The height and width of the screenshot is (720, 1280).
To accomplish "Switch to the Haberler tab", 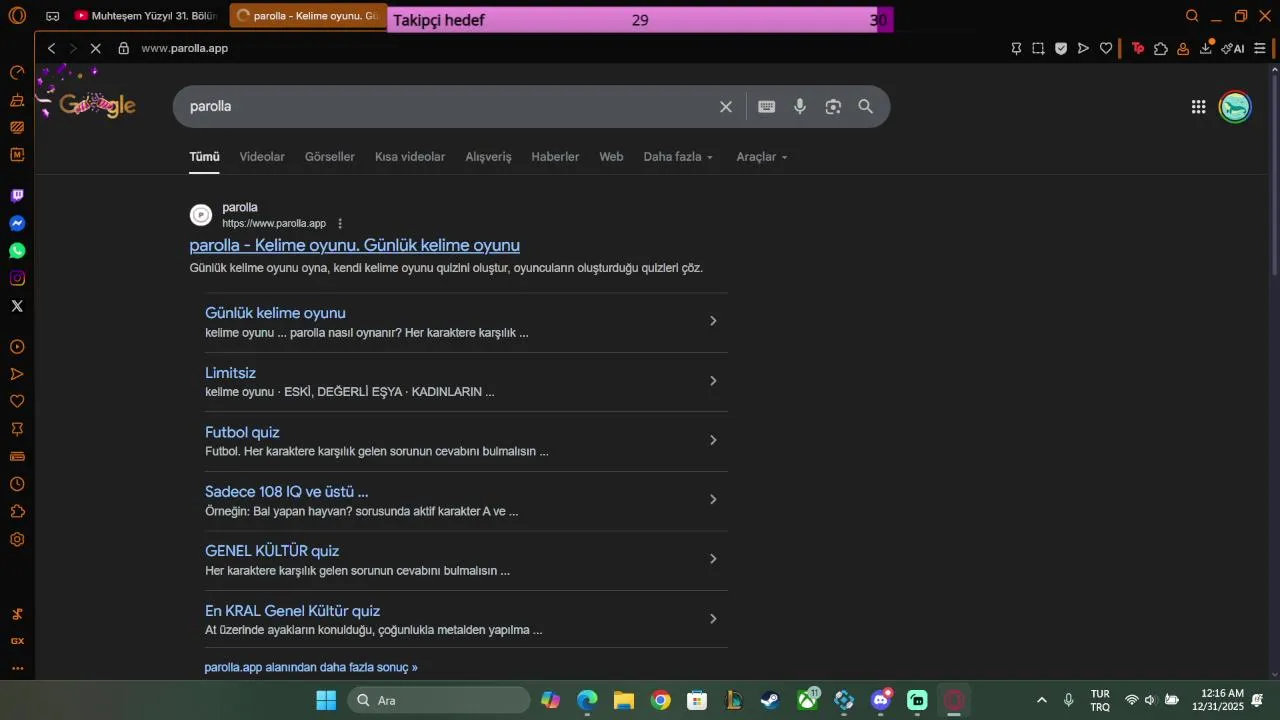I will tap(555, 157).
